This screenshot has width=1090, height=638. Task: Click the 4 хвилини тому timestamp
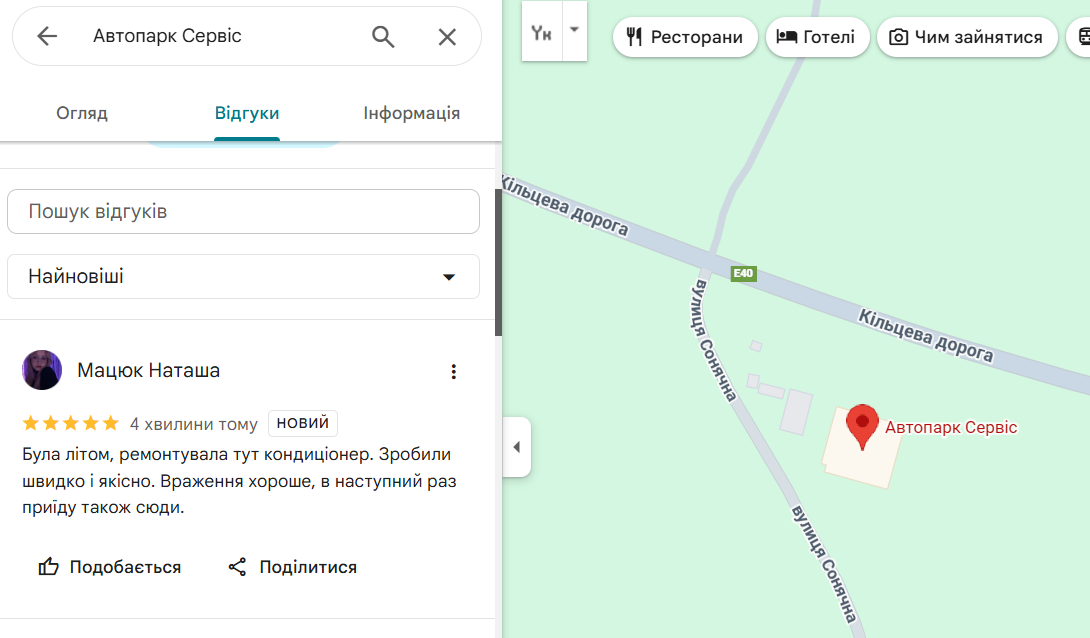[x=193, y=424]
